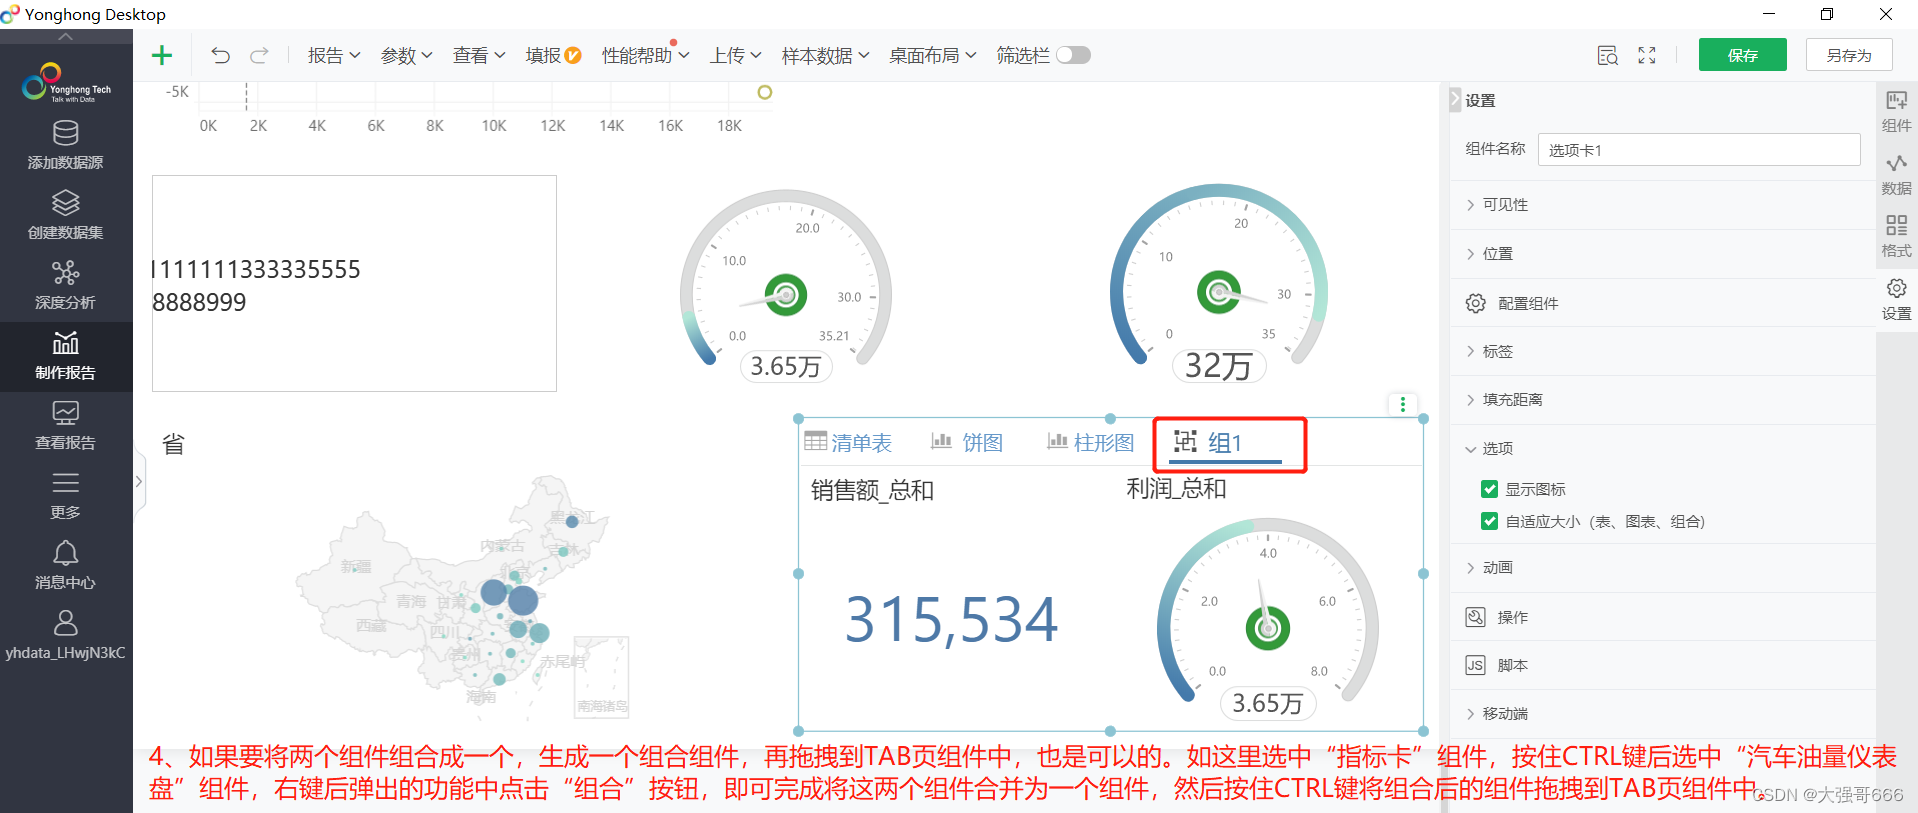This screenshot has width=1918, height=813.
Task: Click the 另存为 button
Action: (x=1849, y=55)
